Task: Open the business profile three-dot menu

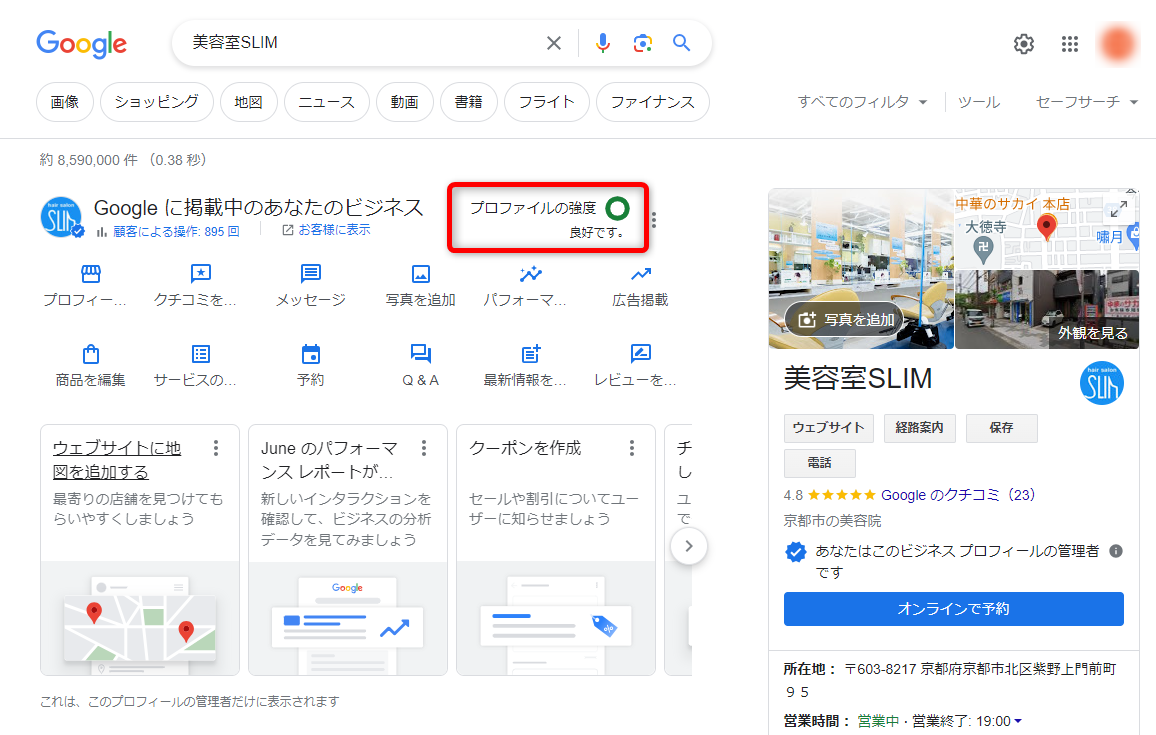Action: pyautogui.click(x=654, y=219)
